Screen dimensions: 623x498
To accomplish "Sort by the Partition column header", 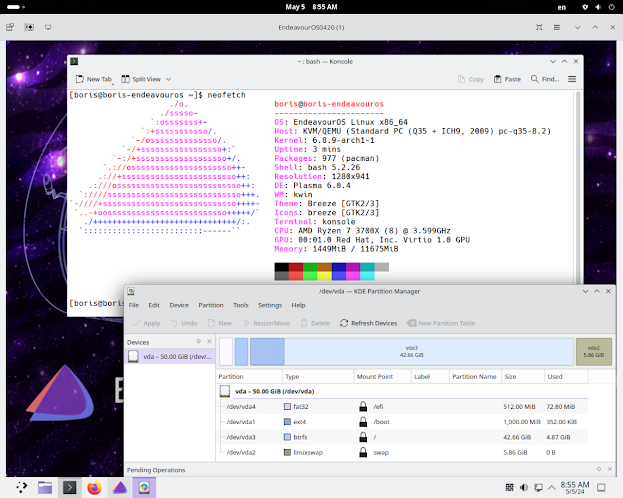I will coord(249,376).
